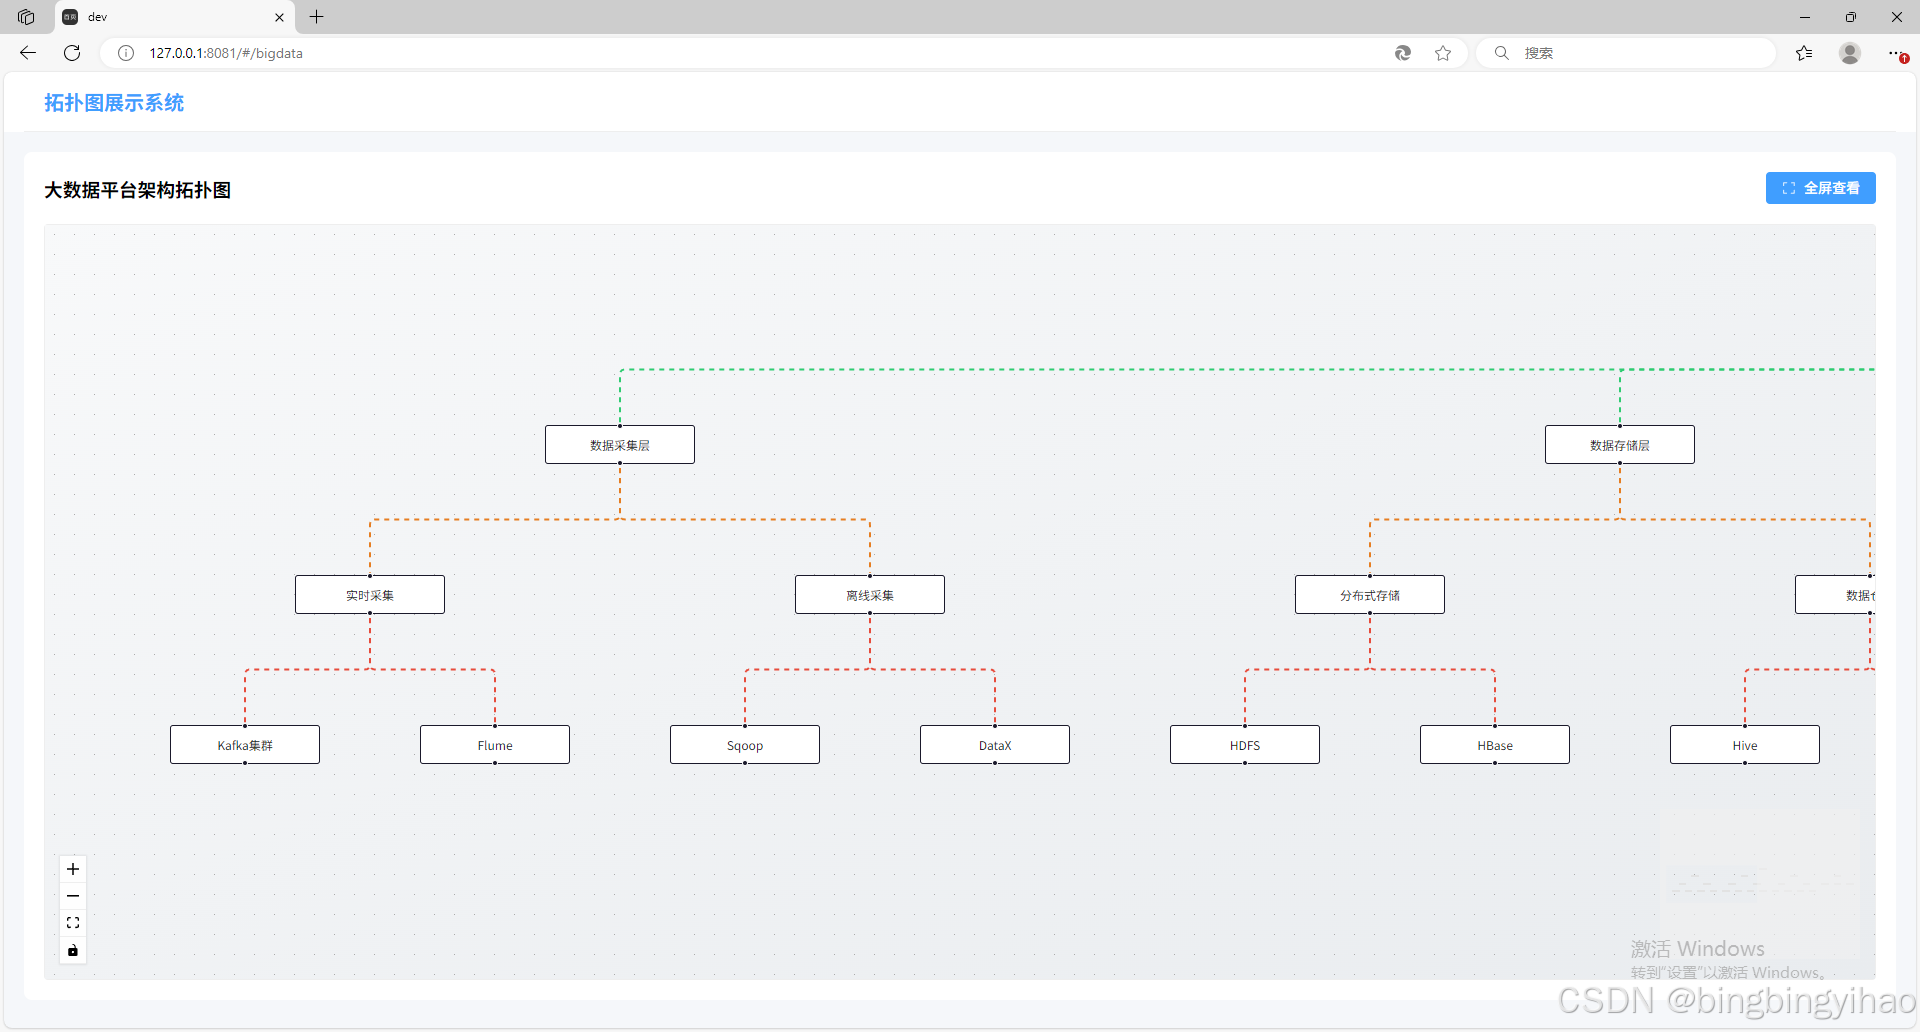1920x1032 pixels.
Task: Click the zoom in plus control
Action: click(x=73, y=869)
